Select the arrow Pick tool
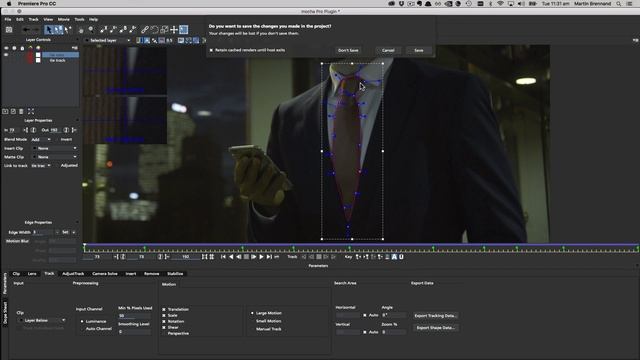 point(49,29)
